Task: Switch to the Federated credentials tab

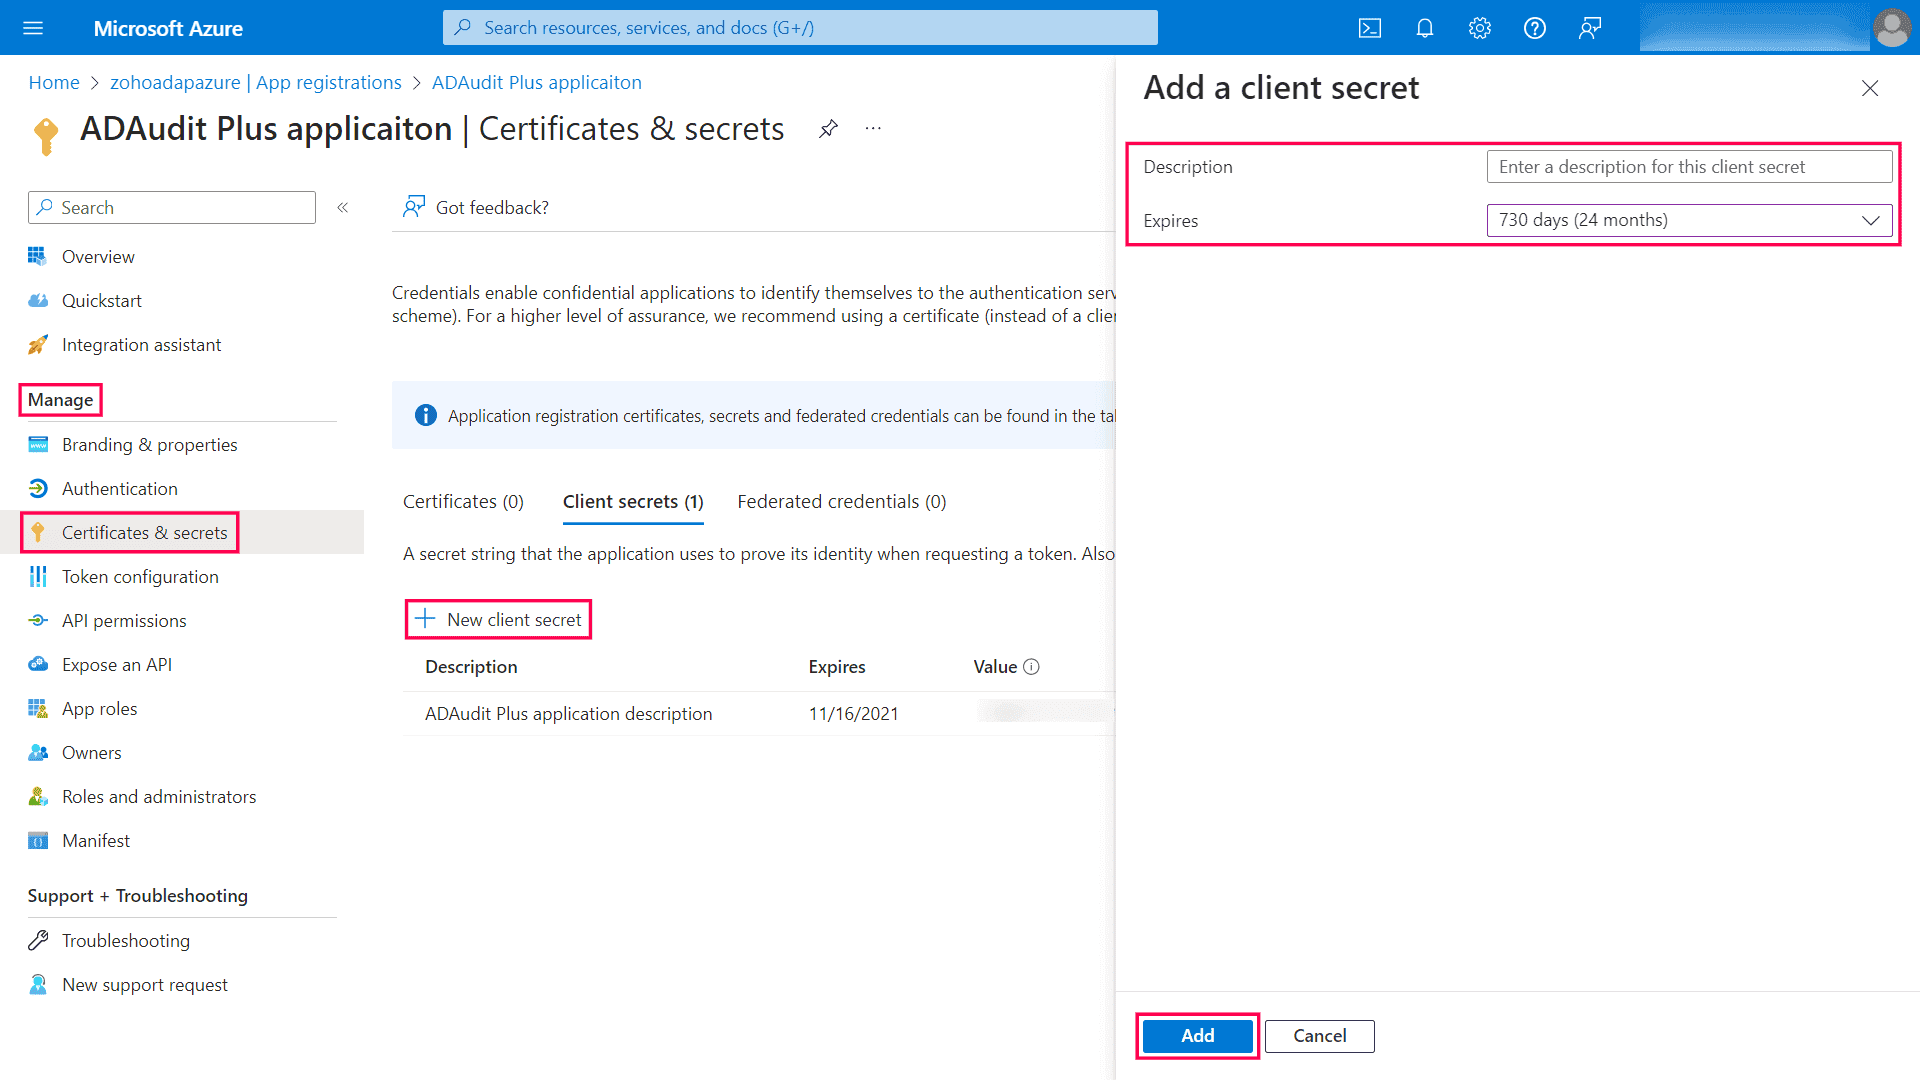Action: click(841, 501)
